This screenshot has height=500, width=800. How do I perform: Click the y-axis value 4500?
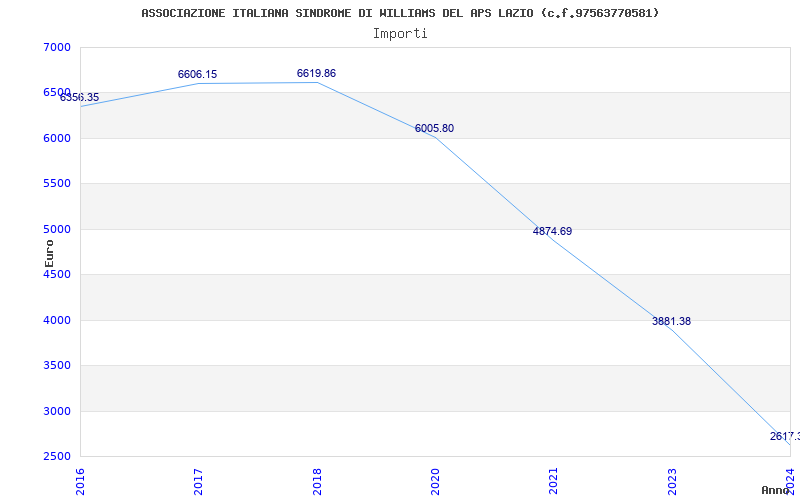[57, 274]
